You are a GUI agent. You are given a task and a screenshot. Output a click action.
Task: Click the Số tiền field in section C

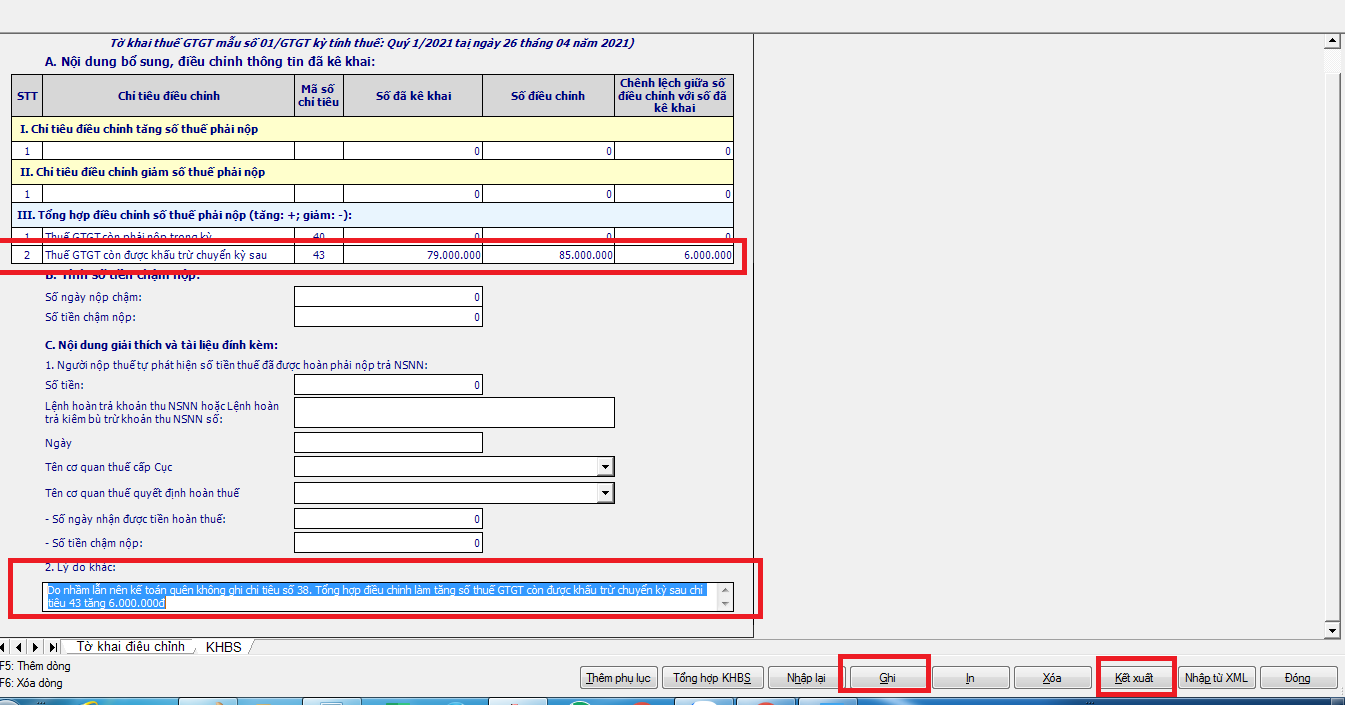(x=388, y=385)
